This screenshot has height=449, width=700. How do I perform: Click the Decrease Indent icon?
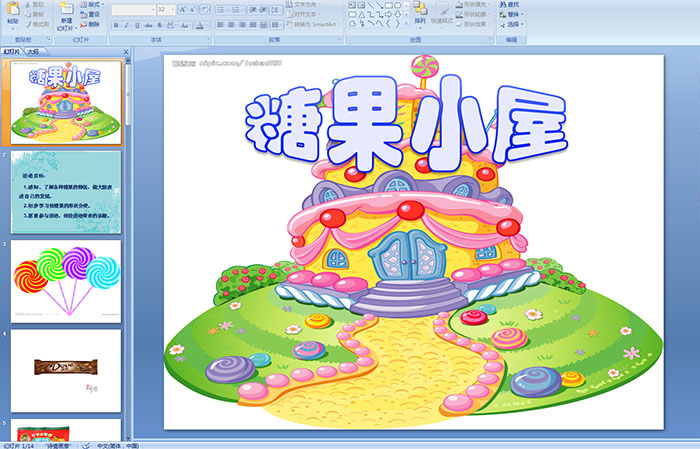[x=253, y=9]
